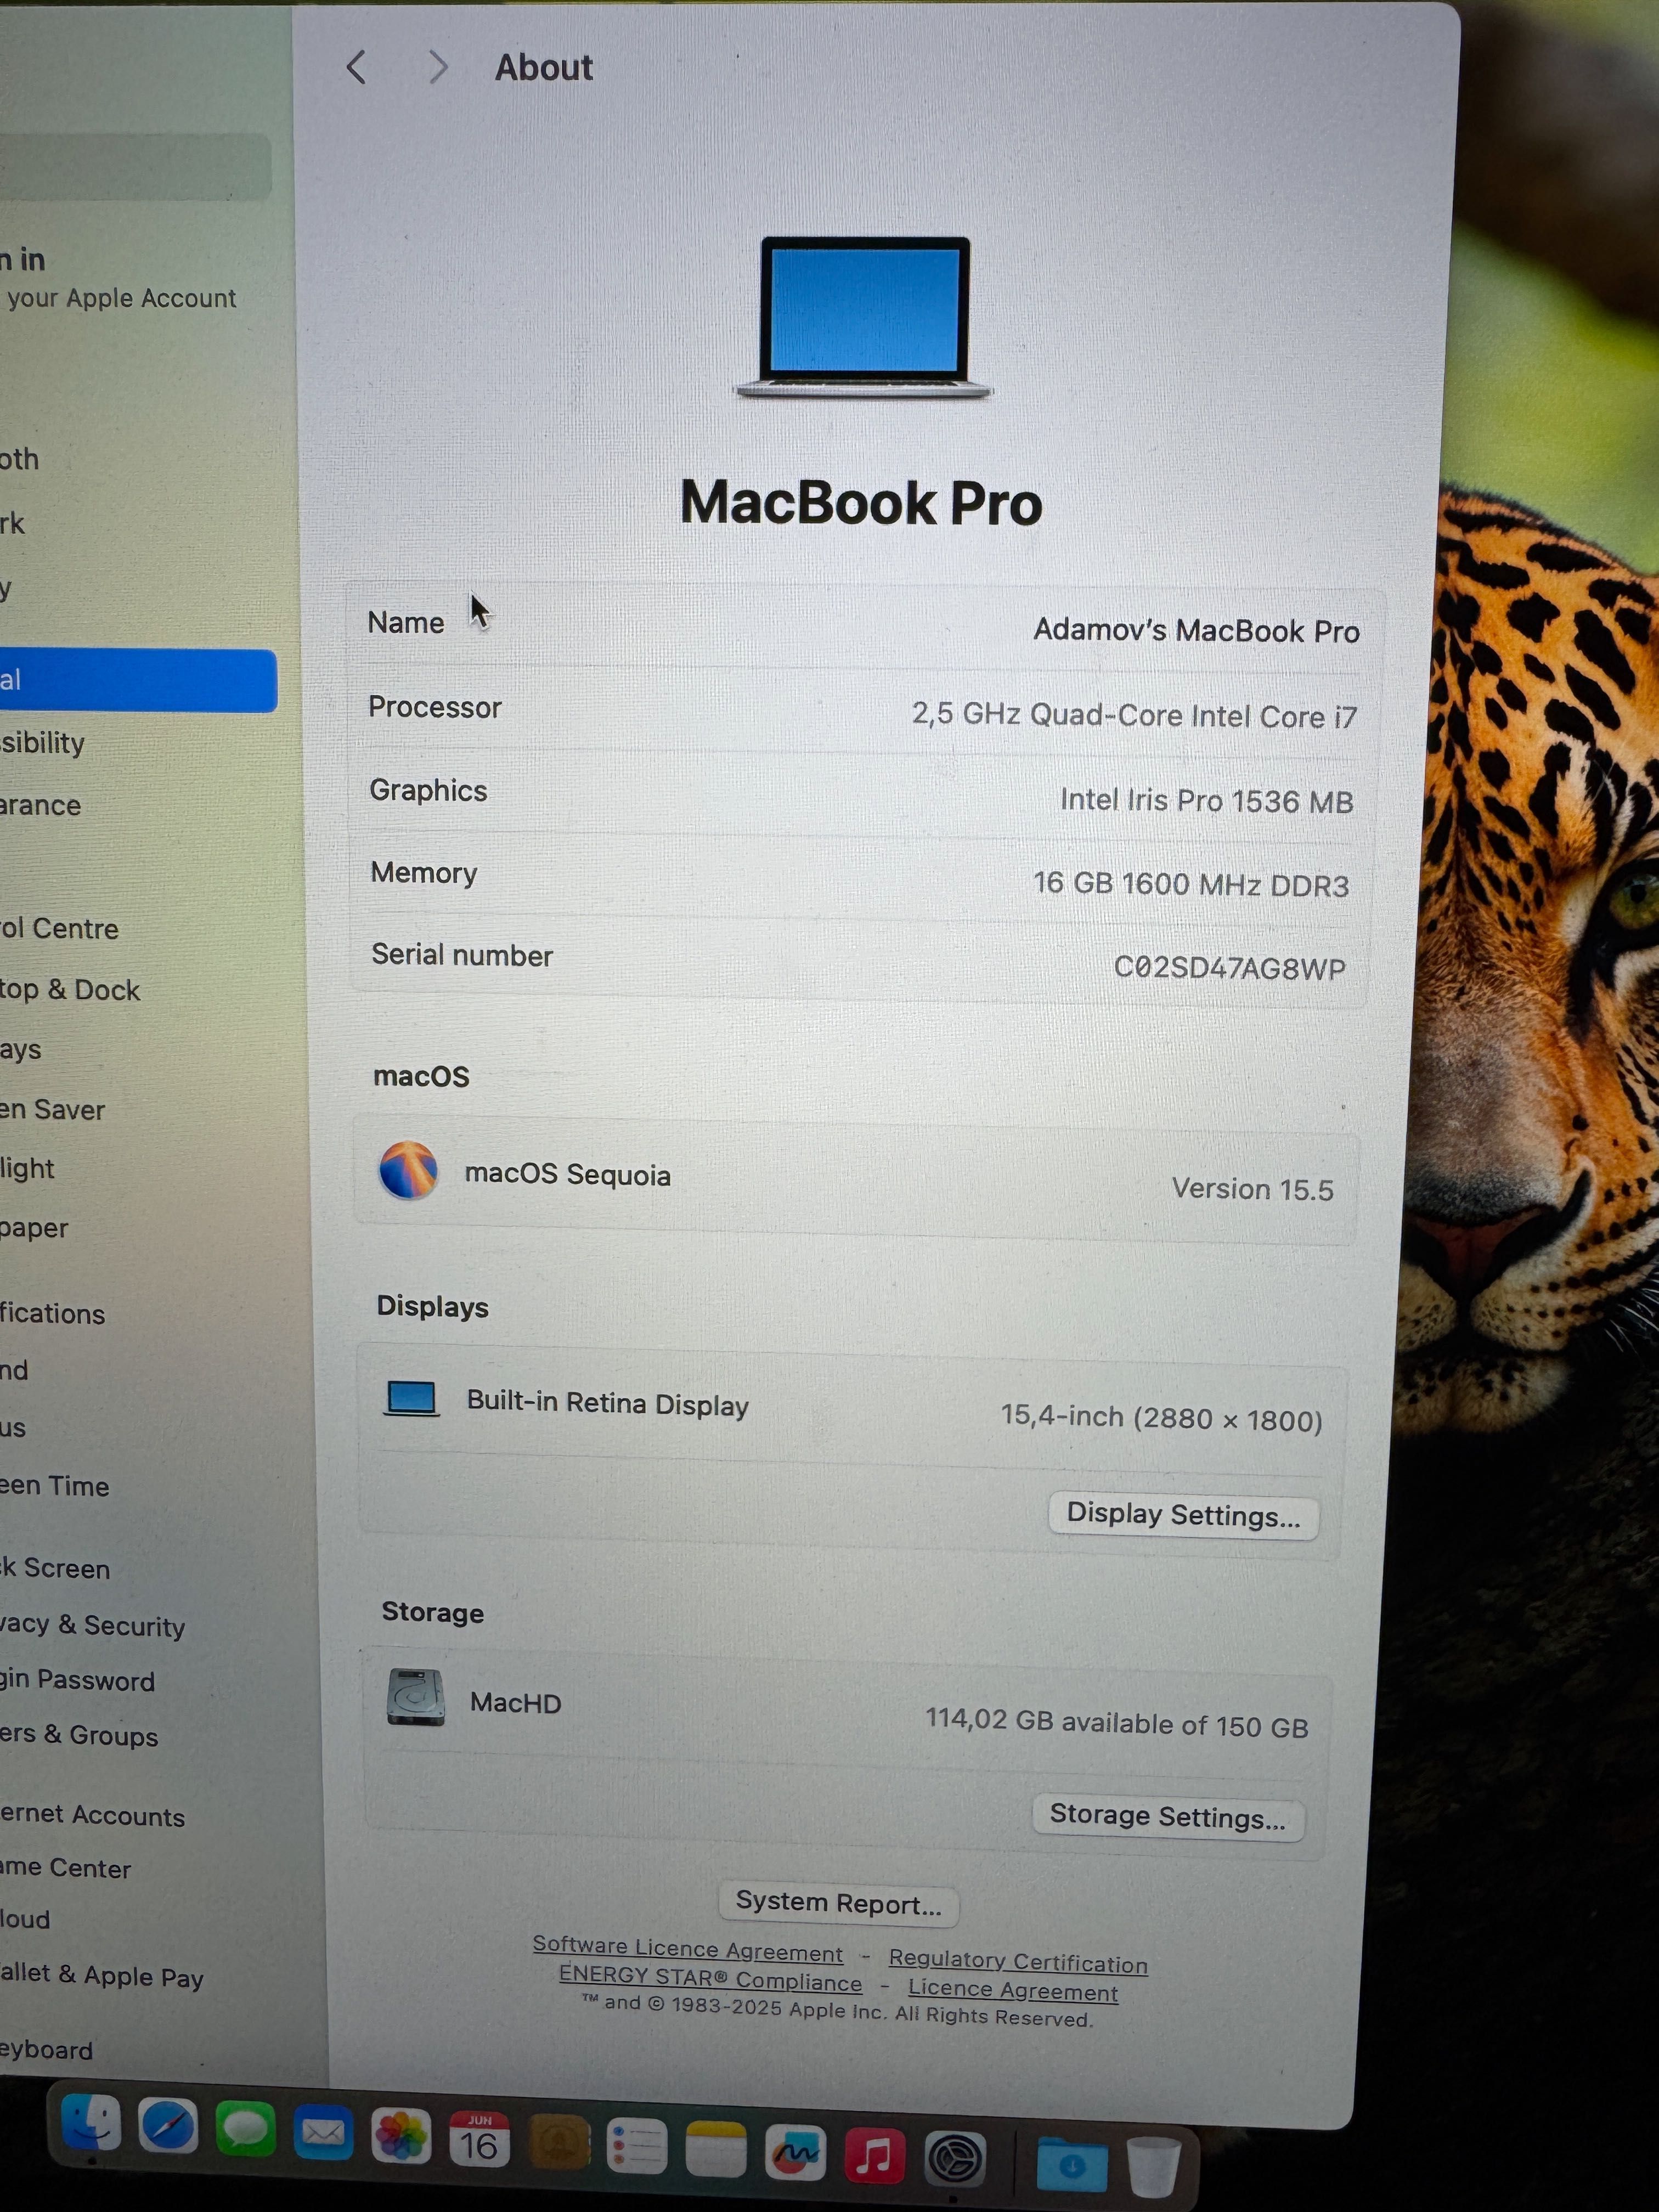Open ENERGY STAR Compliance link
The image size is (1659, 2212).
coord(710,1978)
